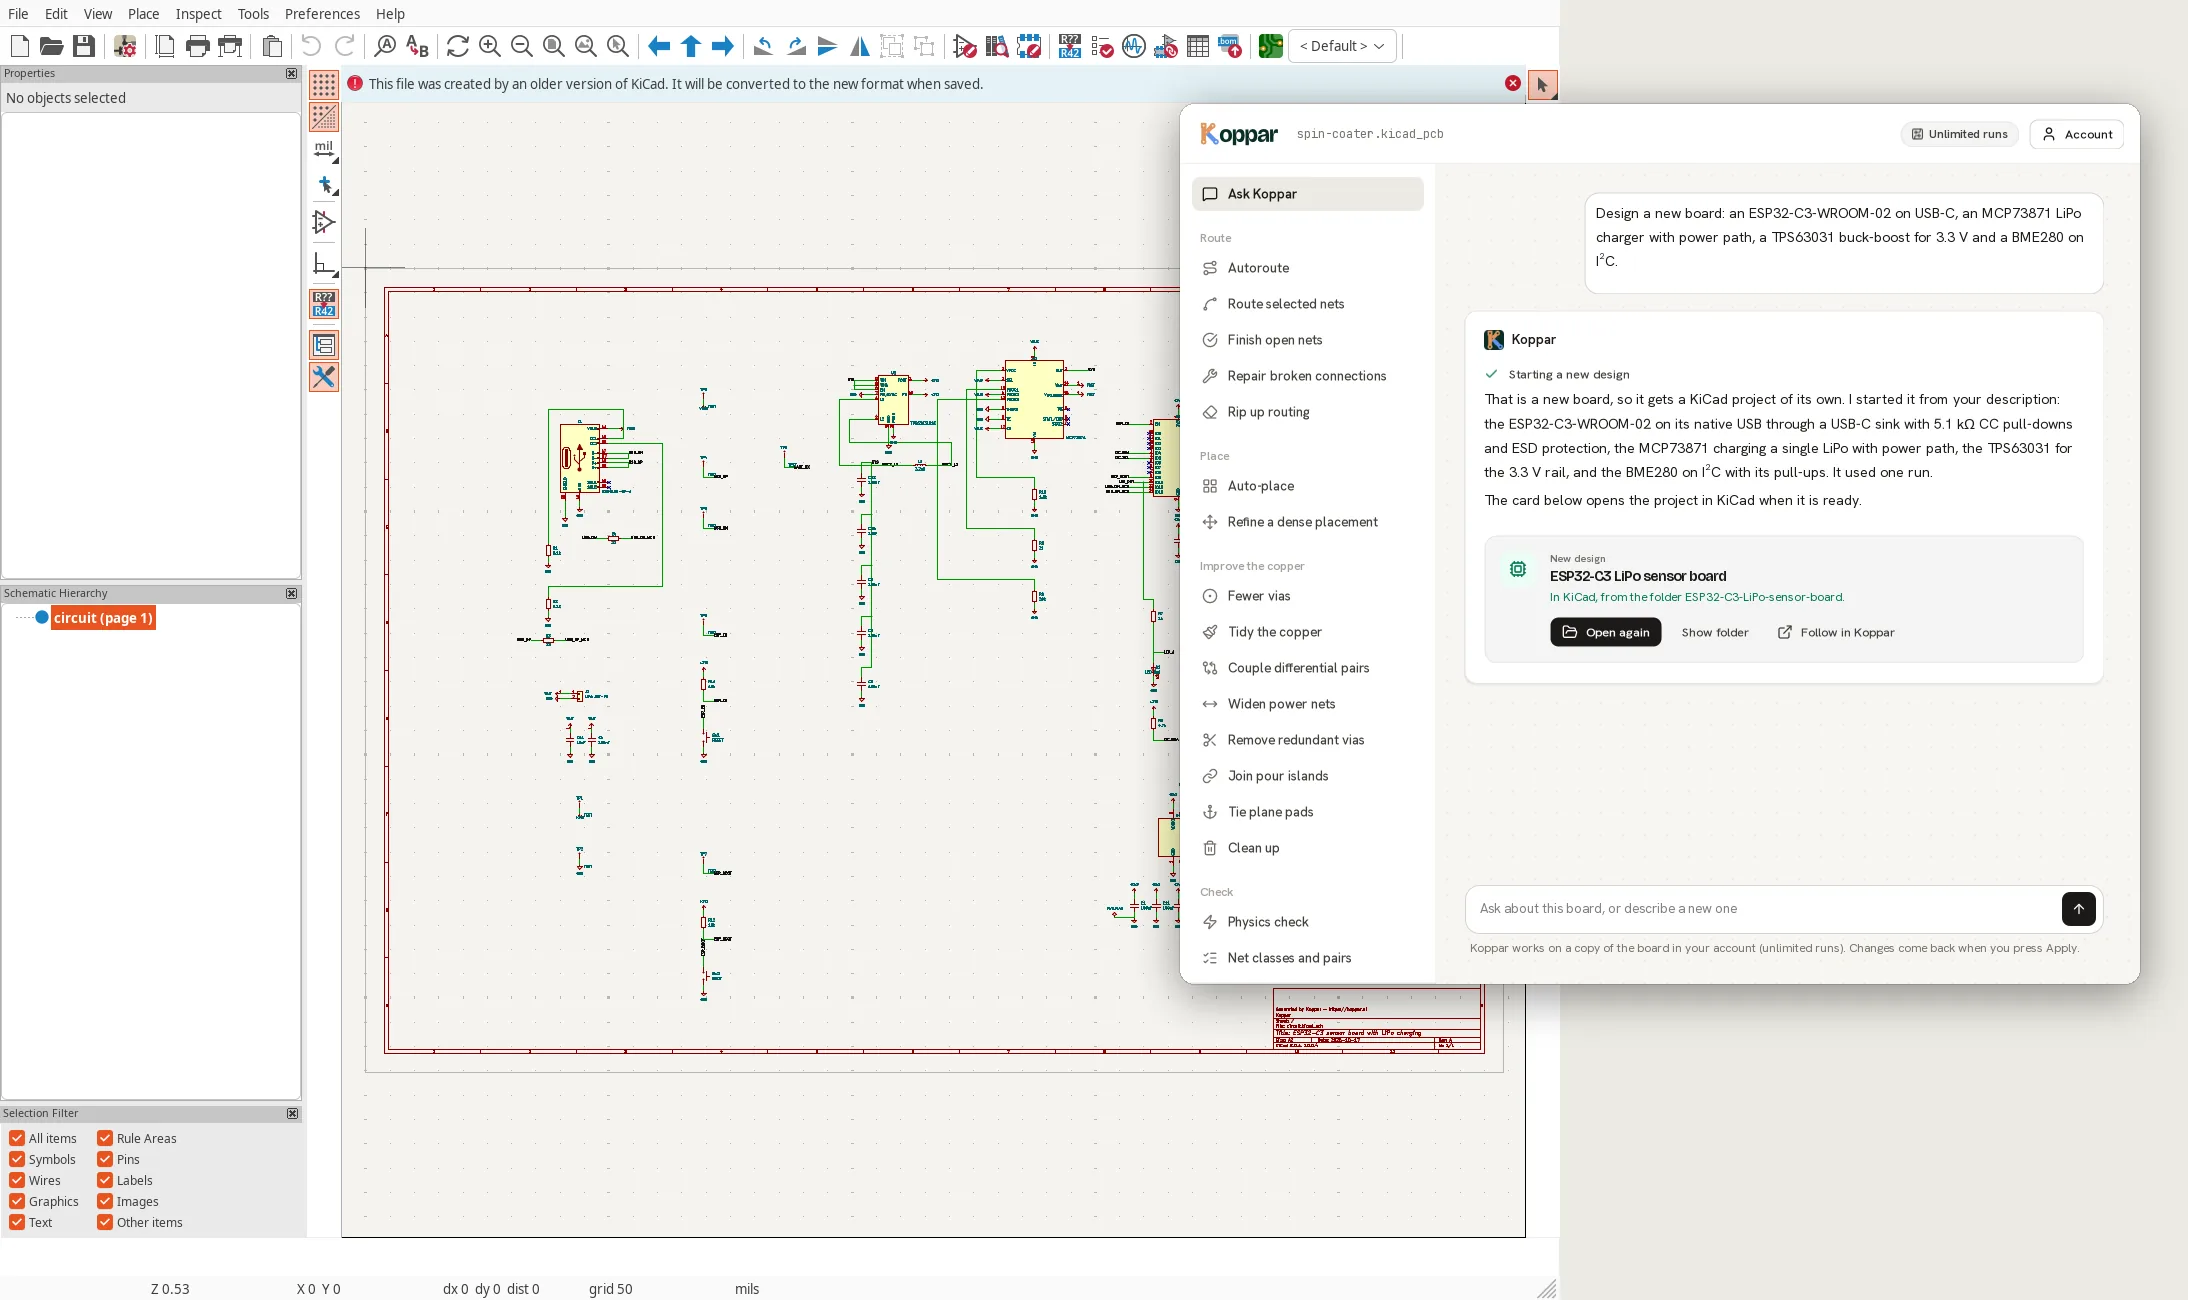This screenshot has height=1300, width=2188.
Task: Open the Place menu
Action: pyautogui.click(x=143, y=14)
